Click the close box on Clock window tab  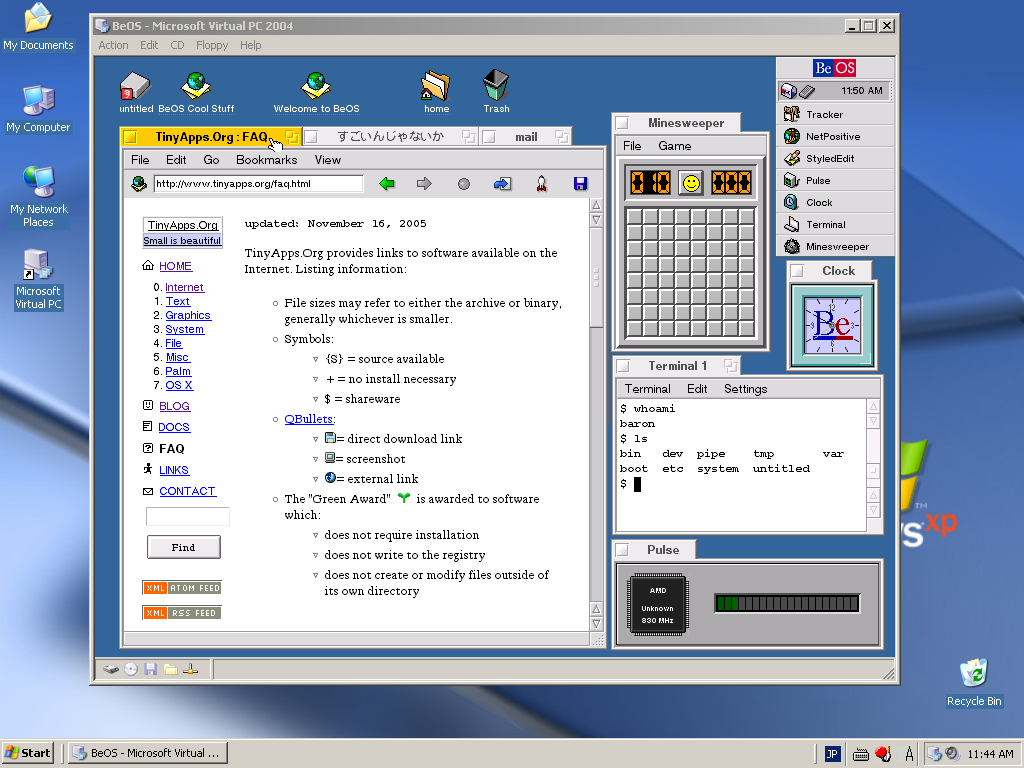pyautogui.click(x=797, y=270)
